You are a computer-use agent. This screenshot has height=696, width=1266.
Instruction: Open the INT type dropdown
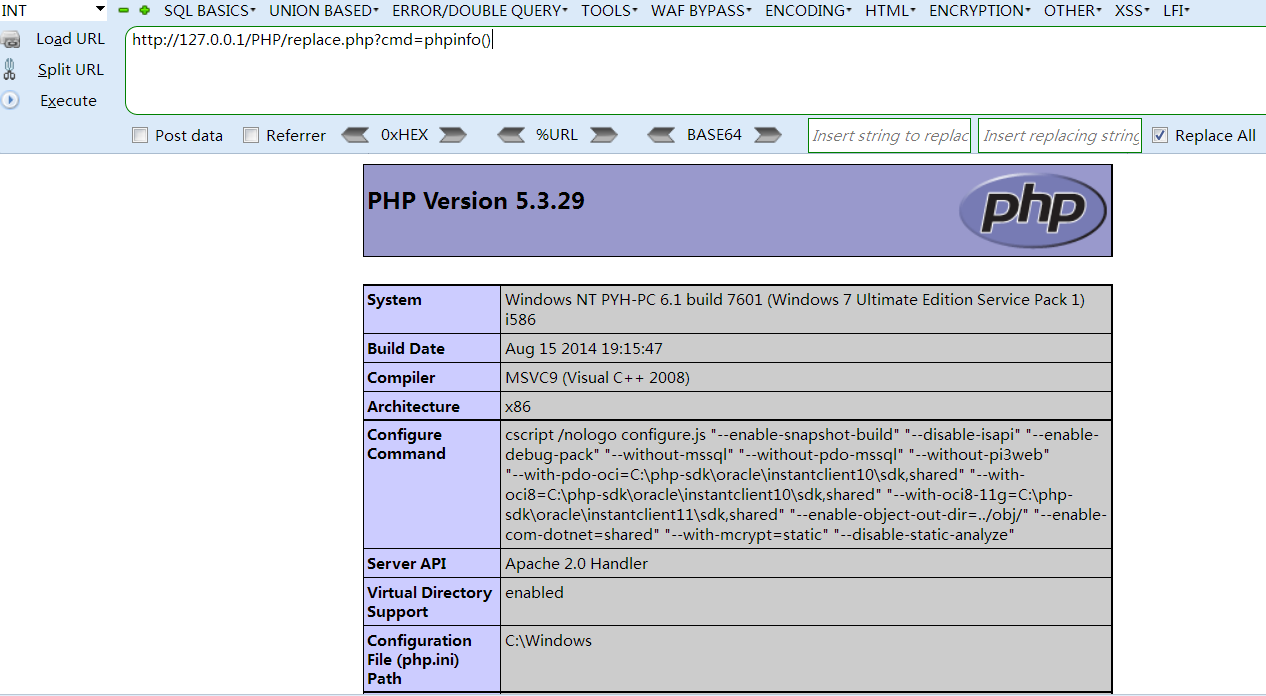(x=54, y=10)
